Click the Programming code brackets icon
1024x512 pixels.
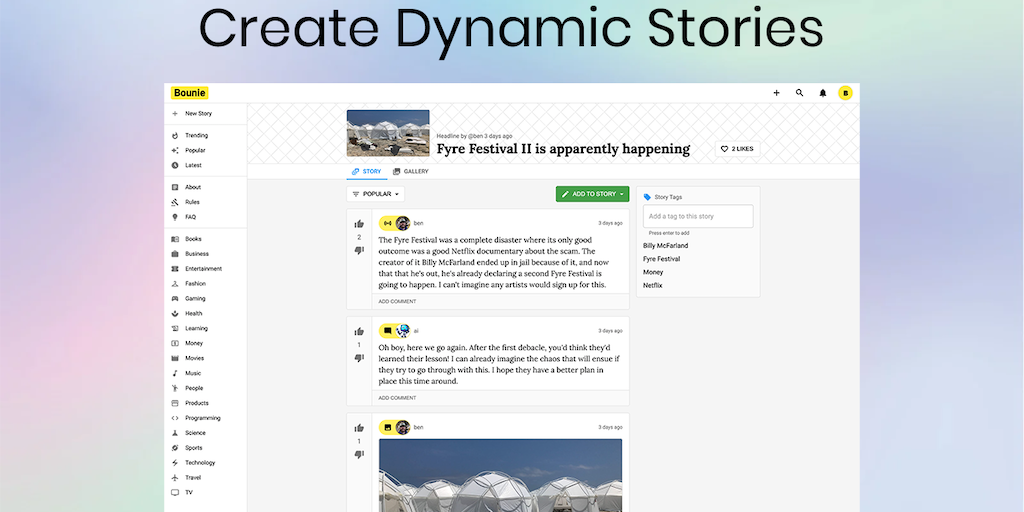[x=174, y=418]
